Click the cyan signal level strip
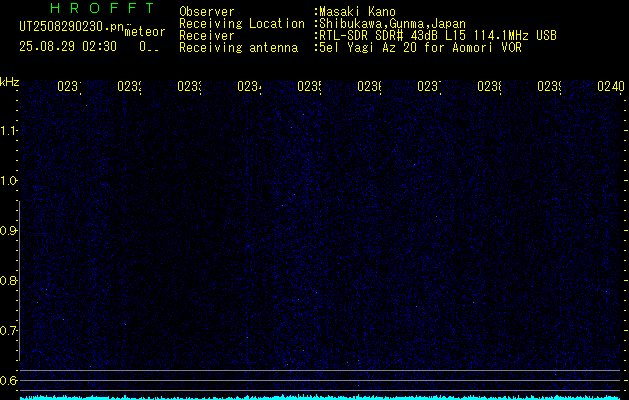The width and height of the screenshot is (629, 400). (x=322, y=397)
